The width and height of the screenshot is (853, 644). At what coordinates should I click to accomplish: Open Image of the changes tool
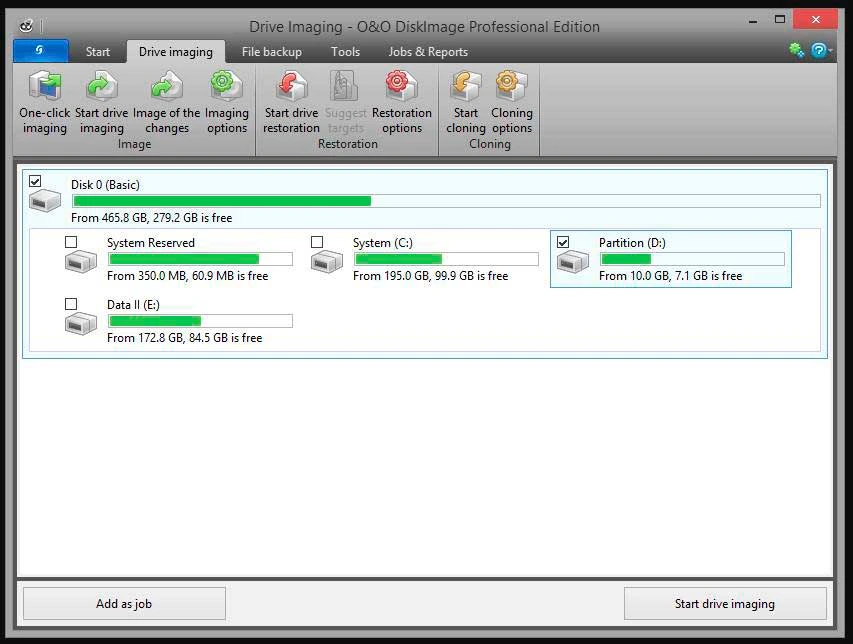tap(166, 86)
